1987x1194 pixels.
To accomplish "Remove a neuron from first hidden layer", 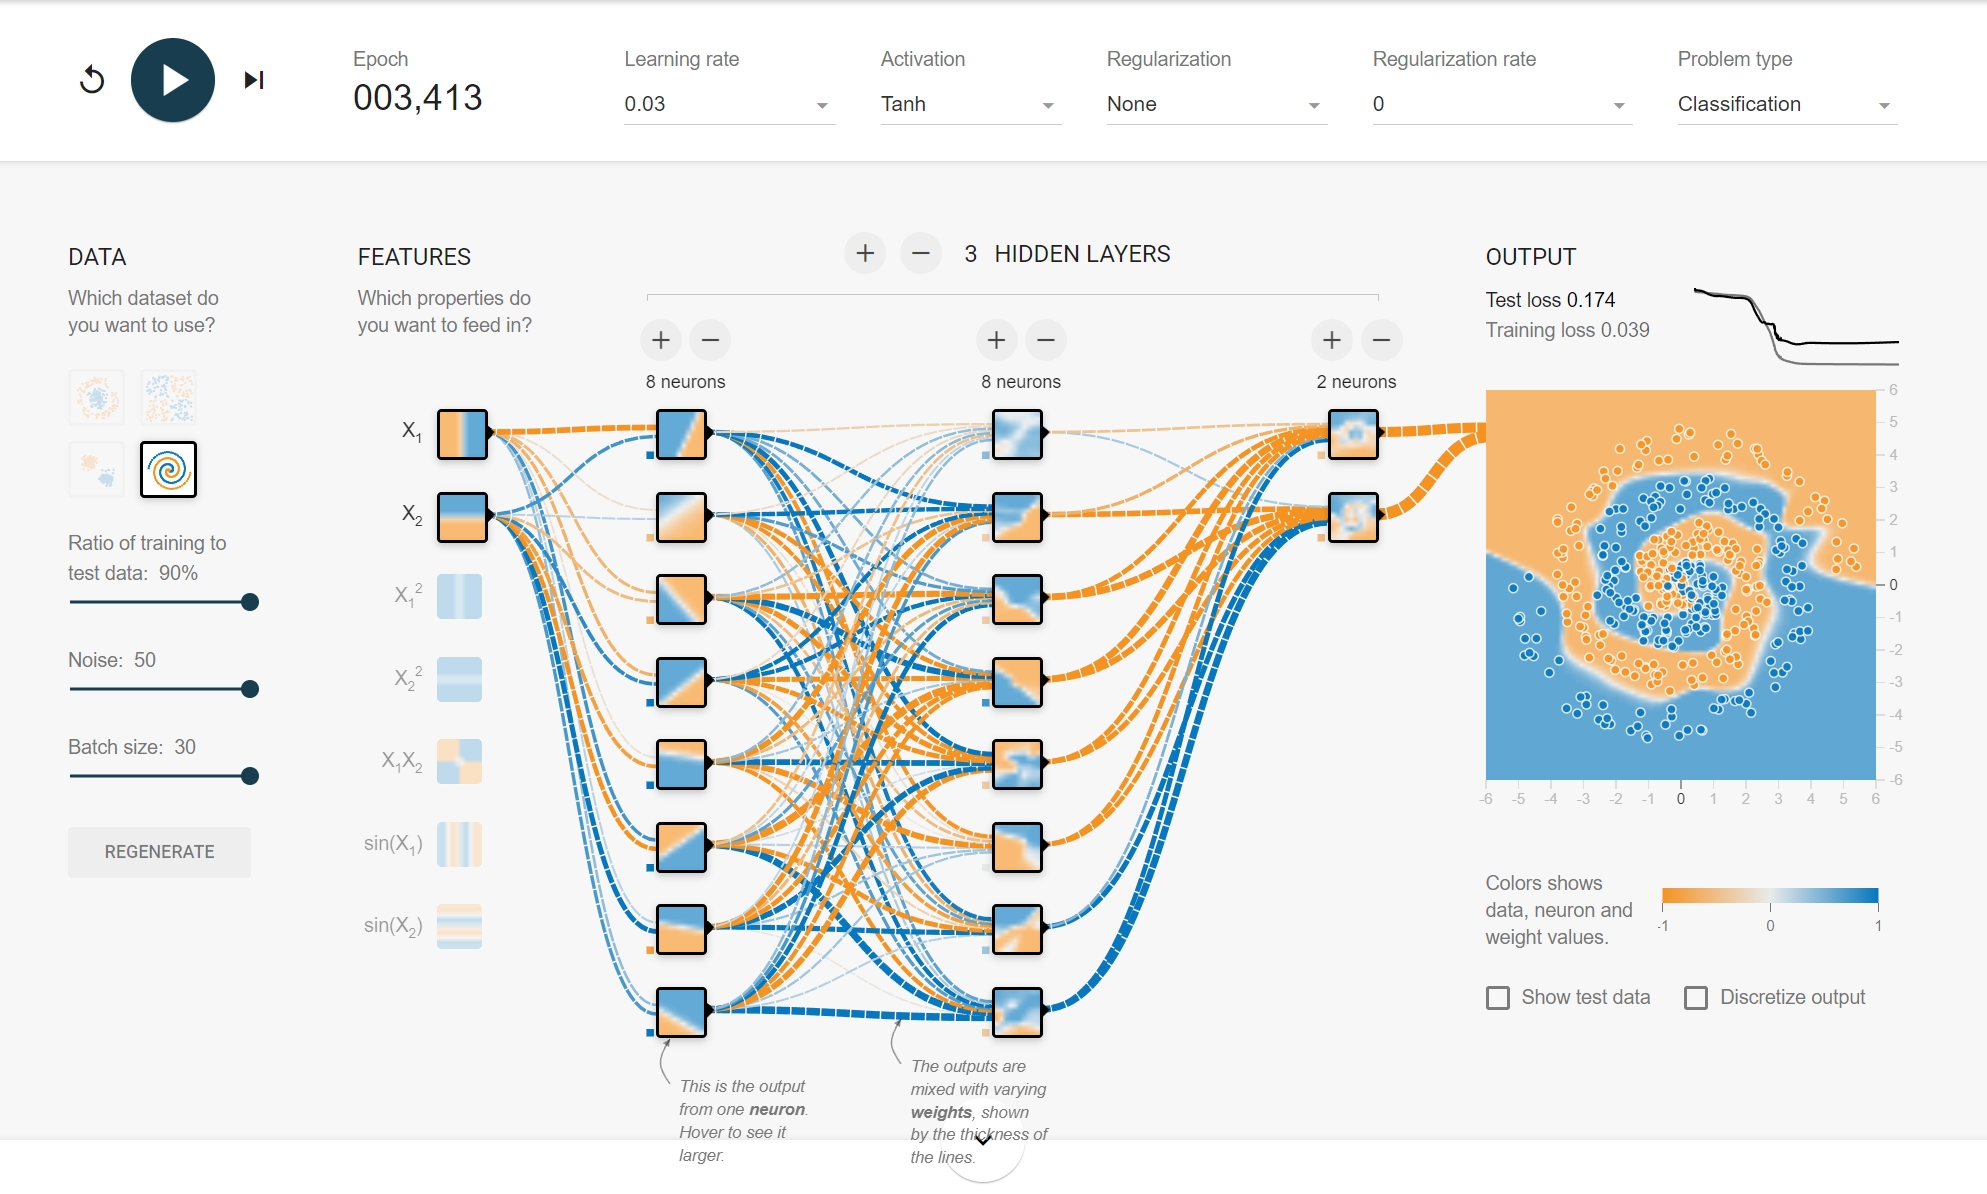I will click(x=711, y=340).
